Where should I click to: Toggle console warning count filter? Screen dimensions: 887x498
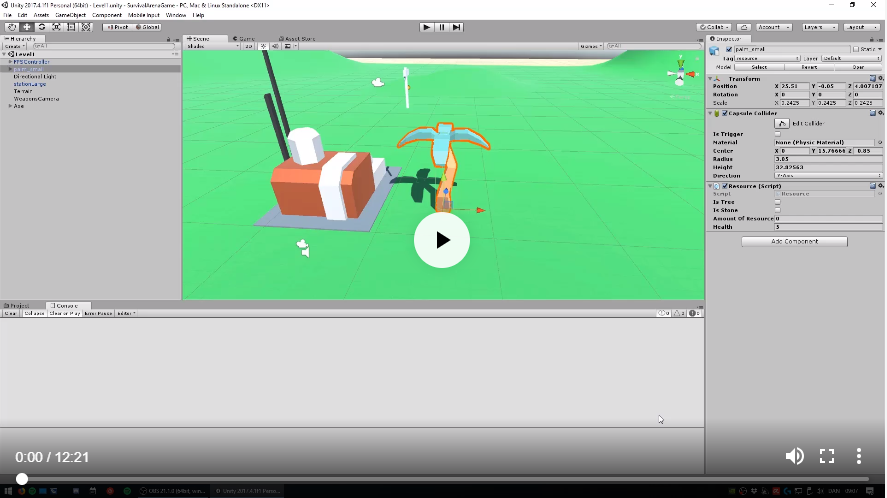pos(679,313)
